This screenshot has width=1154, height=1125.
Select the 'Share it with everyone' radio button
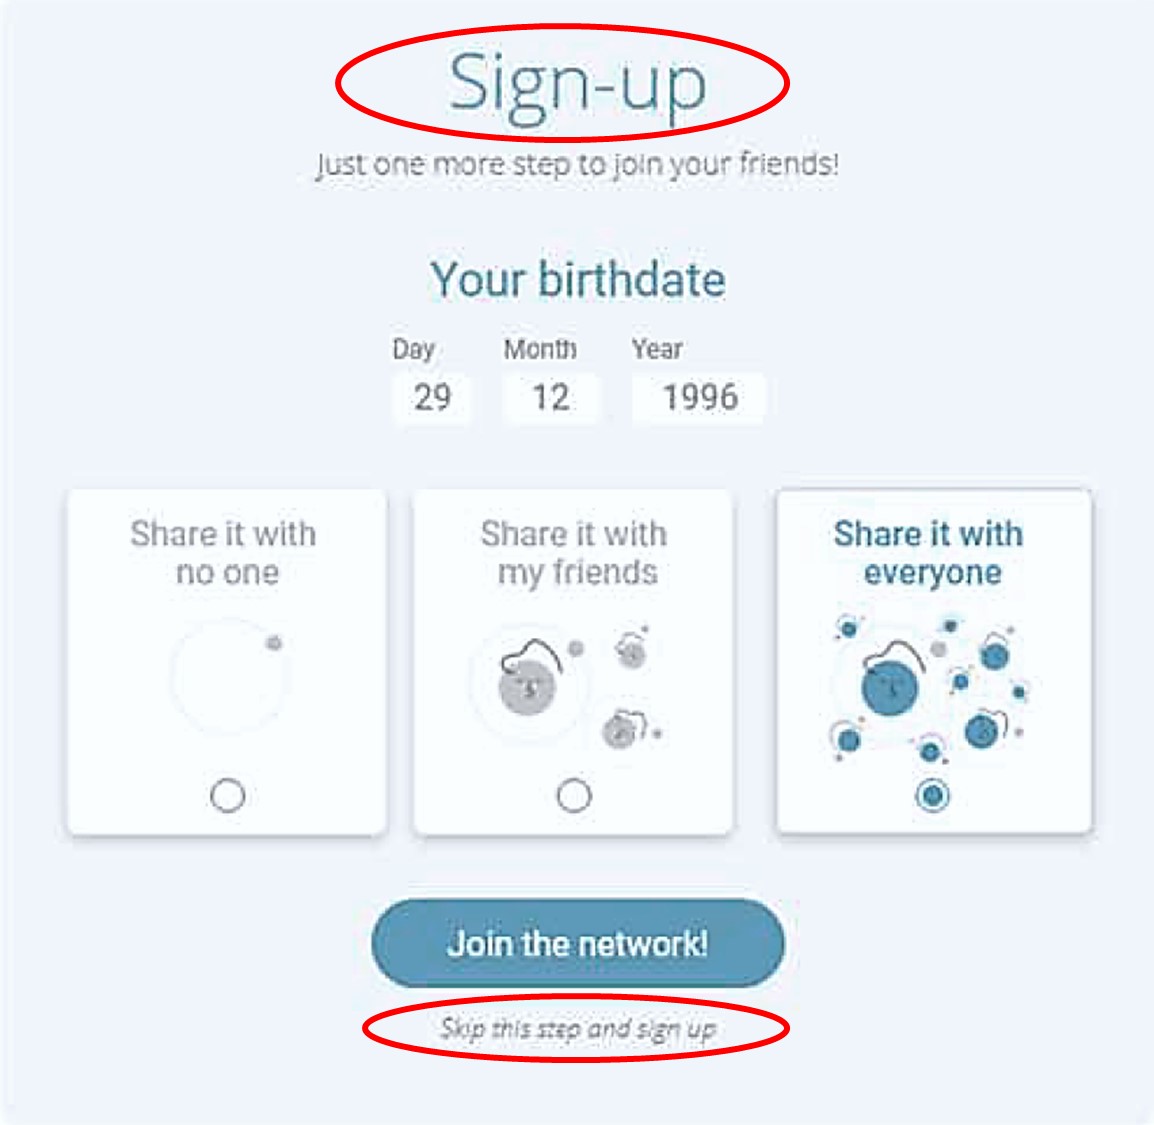pyautogui.click(x=932, y=795)
